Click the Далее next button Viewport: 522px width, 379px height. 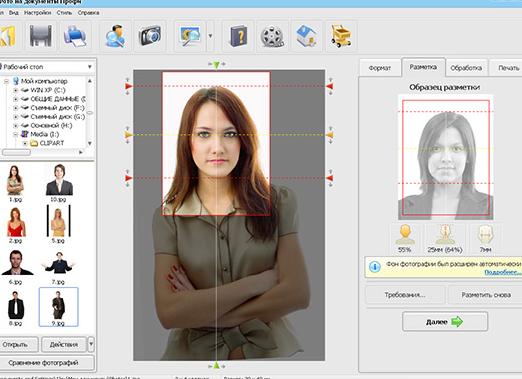(445, 322)
